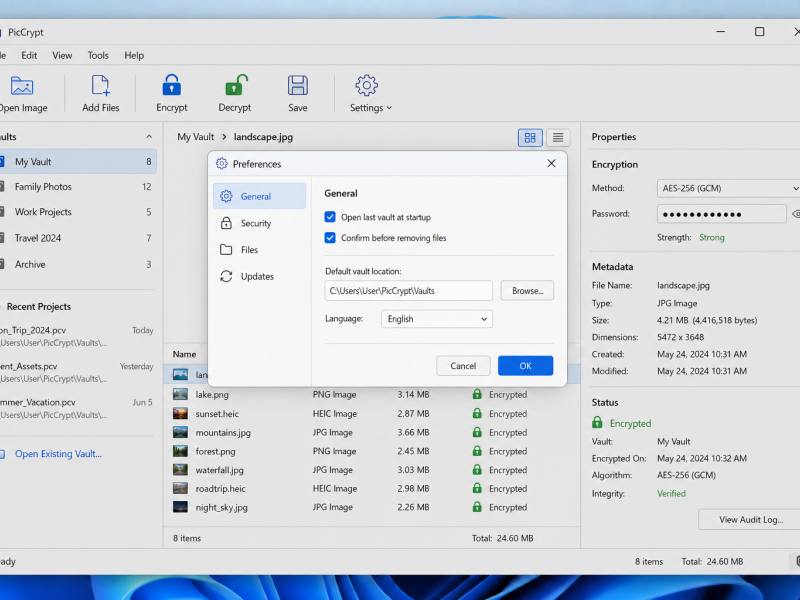
Task: Uncheck Open last vault at startup
Action: pos(330,217)
